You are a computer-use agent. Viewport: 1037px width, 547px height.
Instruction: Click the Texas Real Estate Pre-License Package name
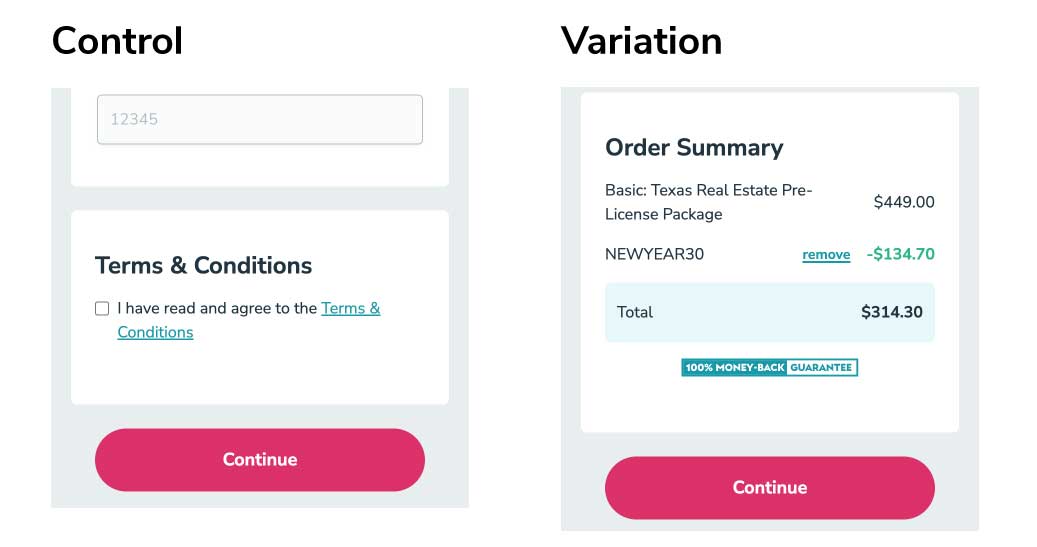[x=708, y=202]
